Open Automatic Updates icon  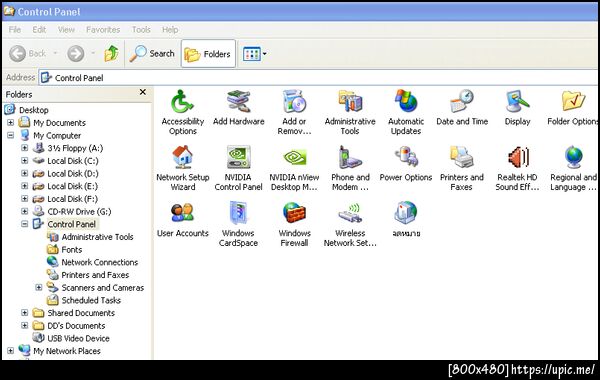coord(406,101)
